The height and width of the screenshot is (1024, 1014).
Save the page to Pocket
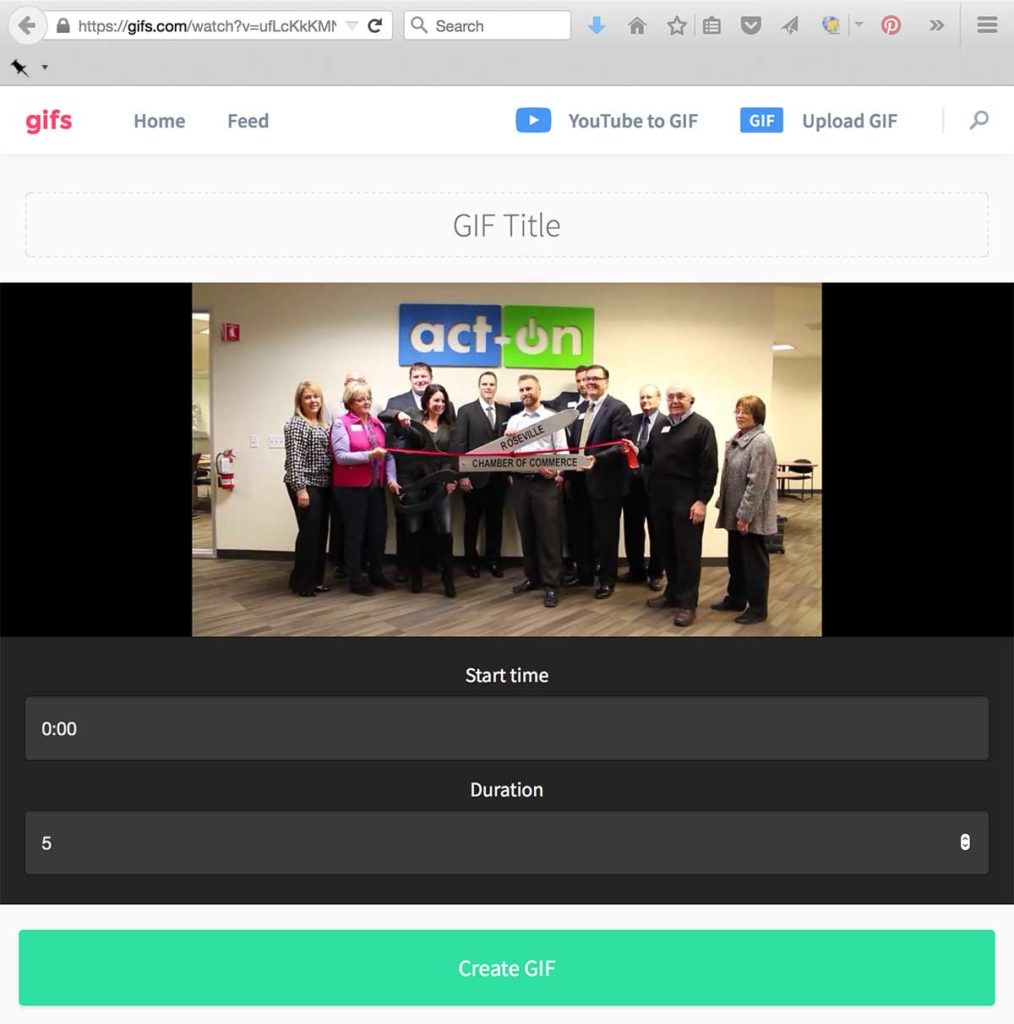(x=751, y=26)
